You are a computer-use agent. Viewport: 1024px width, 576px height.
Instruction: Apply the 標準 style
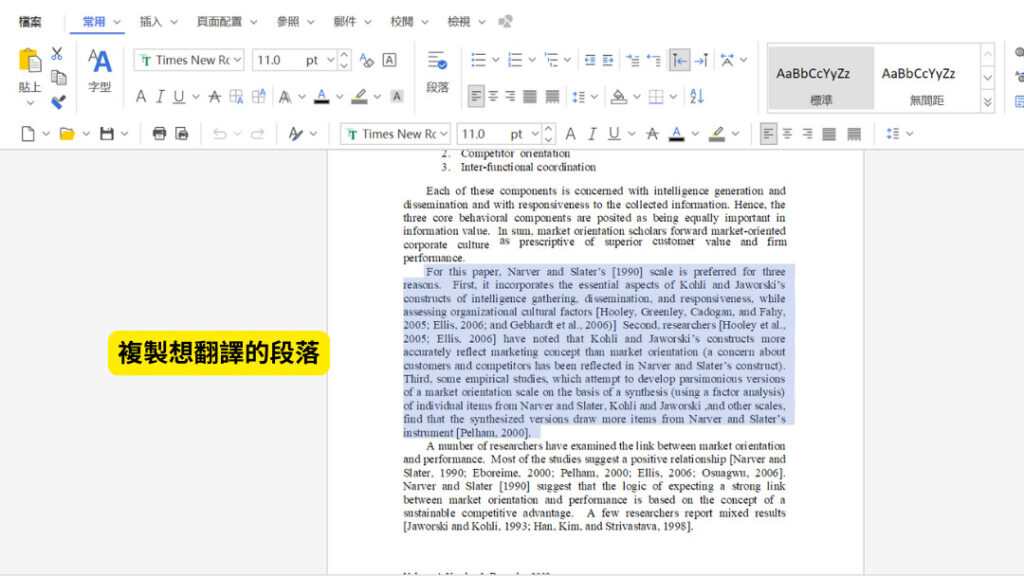821,78
